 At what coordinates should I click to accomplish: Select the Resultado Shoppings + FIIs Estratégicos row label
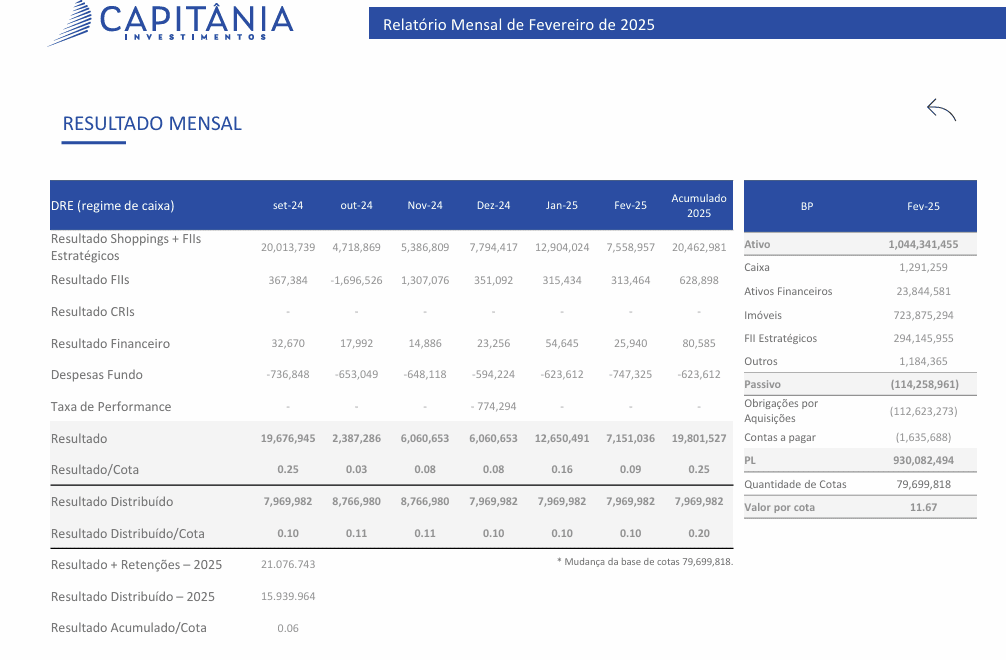(x=126, y=247)
